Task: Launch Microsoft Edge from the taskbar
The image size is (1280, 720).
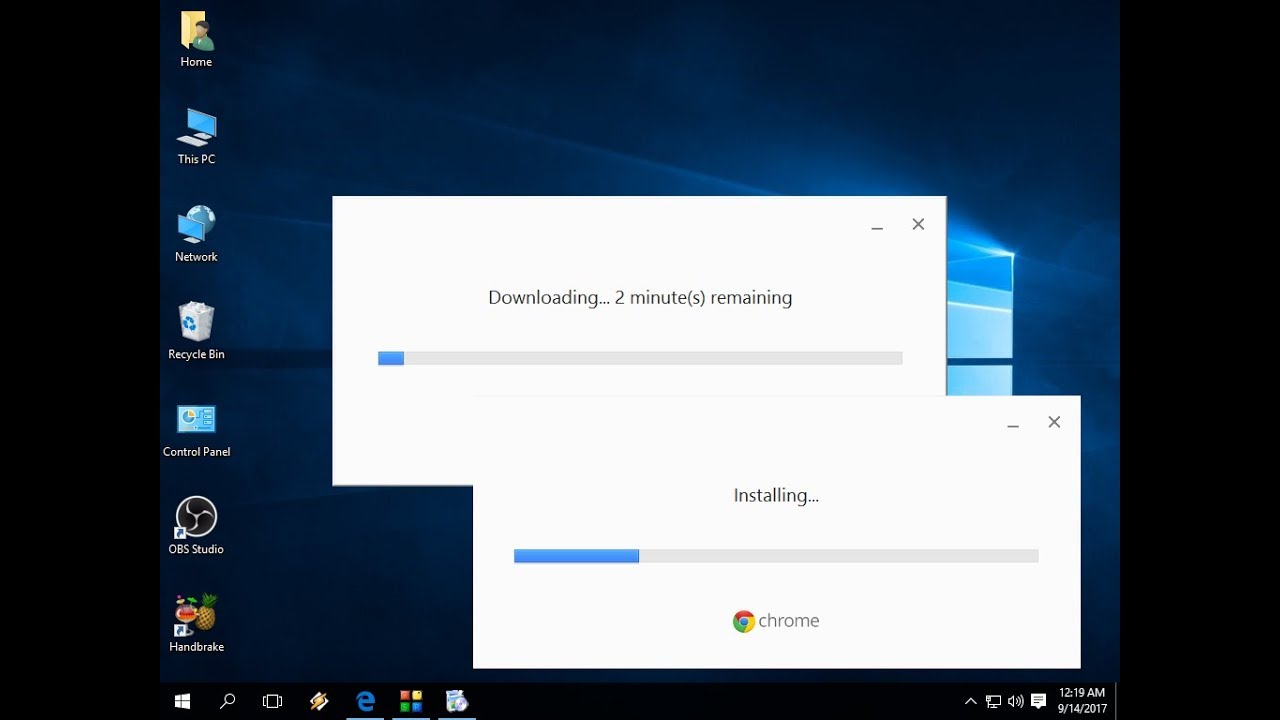Action: 365,701
